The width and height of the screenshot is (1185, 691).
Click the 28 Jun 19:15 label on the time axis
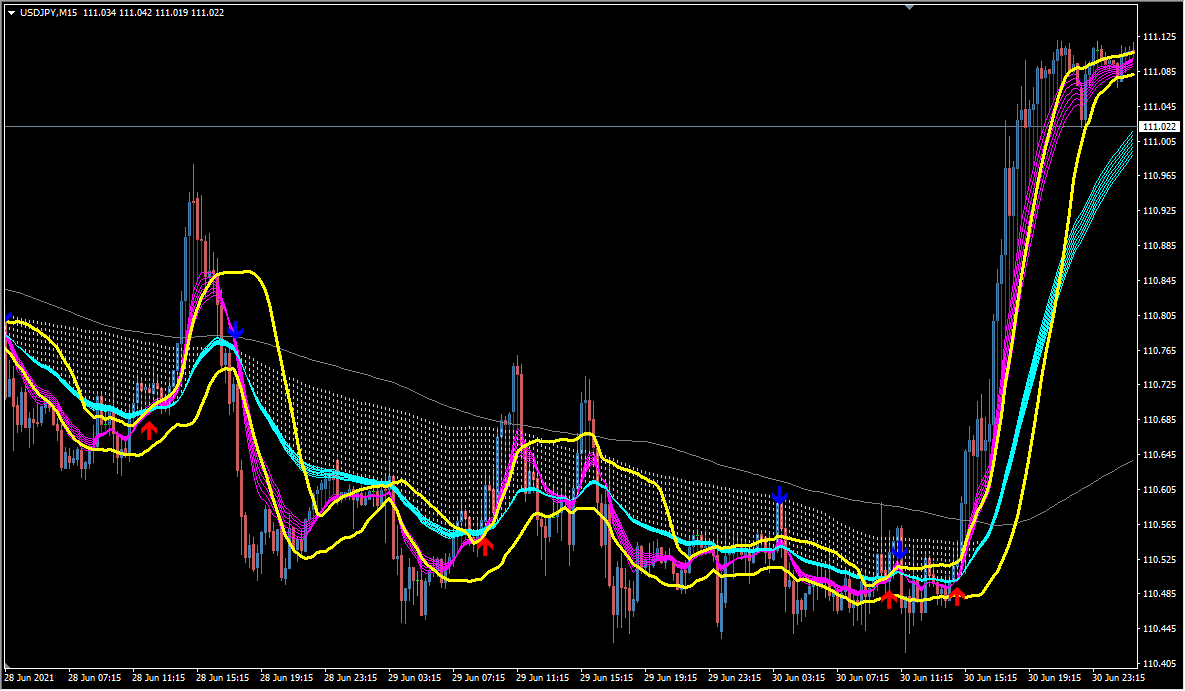point(287,678)
